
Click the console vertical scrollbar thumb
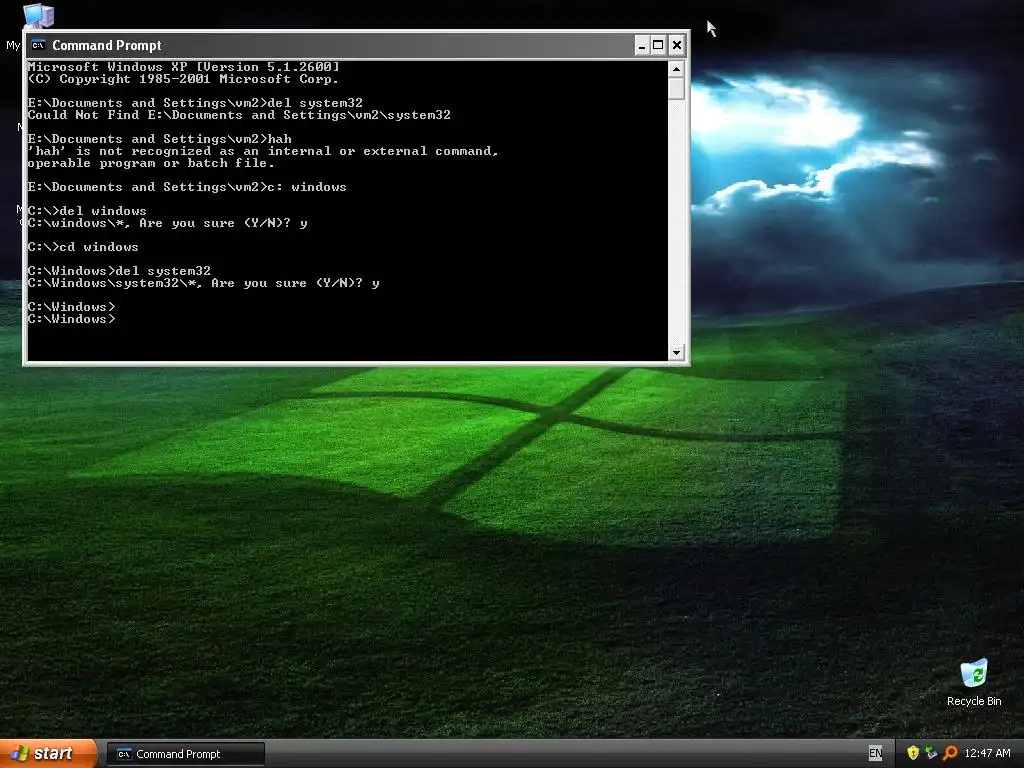click(x=676, y=88)
